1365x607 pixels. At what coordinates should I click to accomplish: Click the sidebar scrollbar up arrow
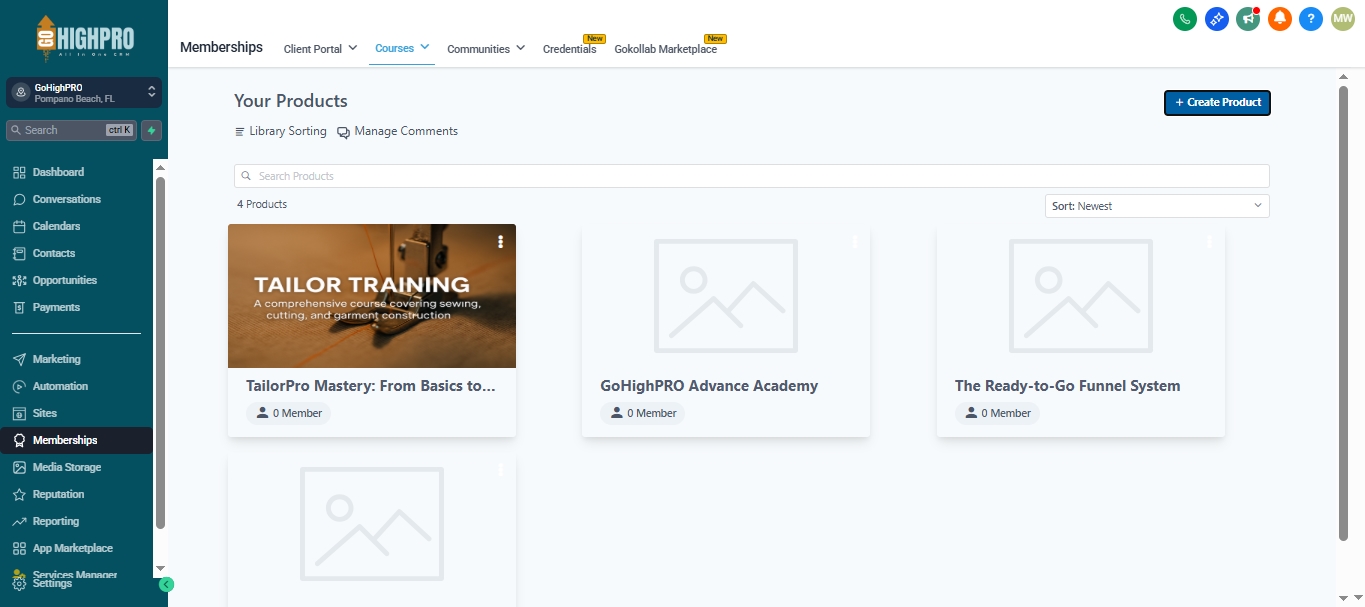pos(160,167)
